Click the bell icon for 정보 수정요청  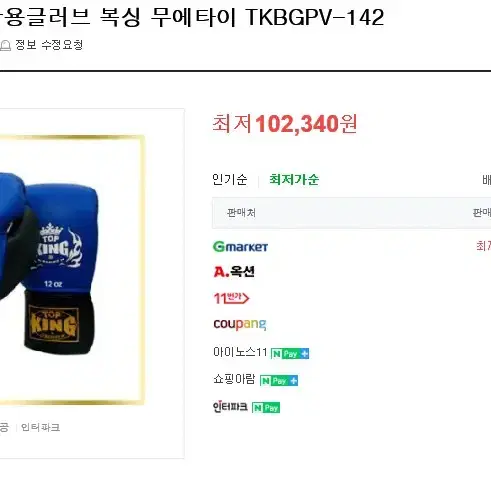click(x=5, y=45)
